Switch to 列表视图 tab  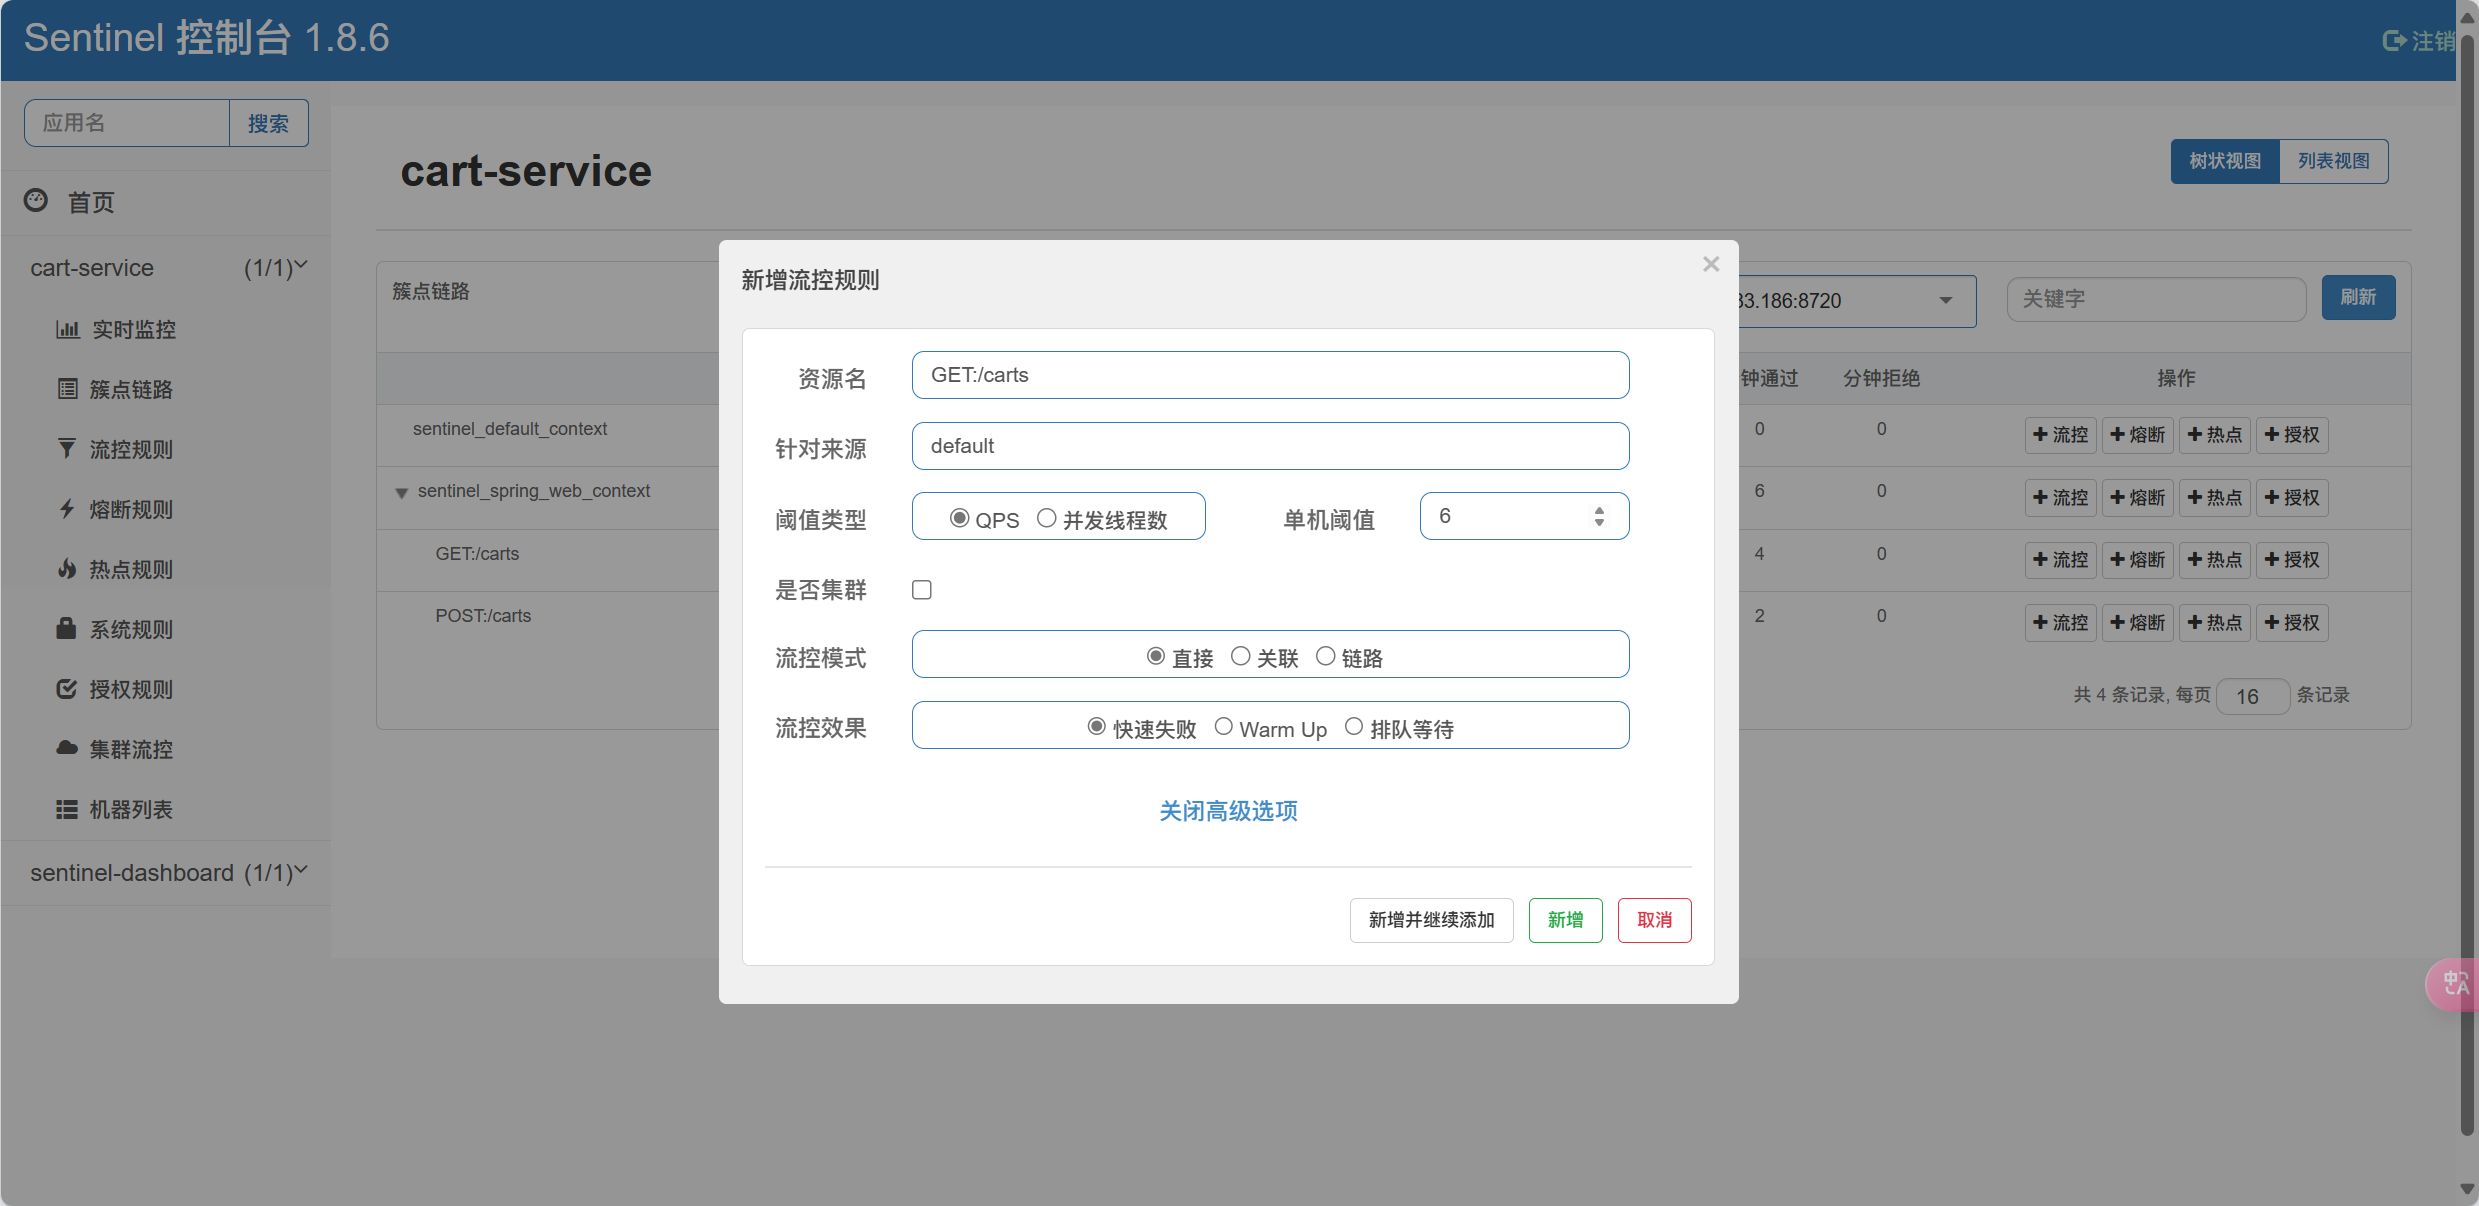point(2333,161)
